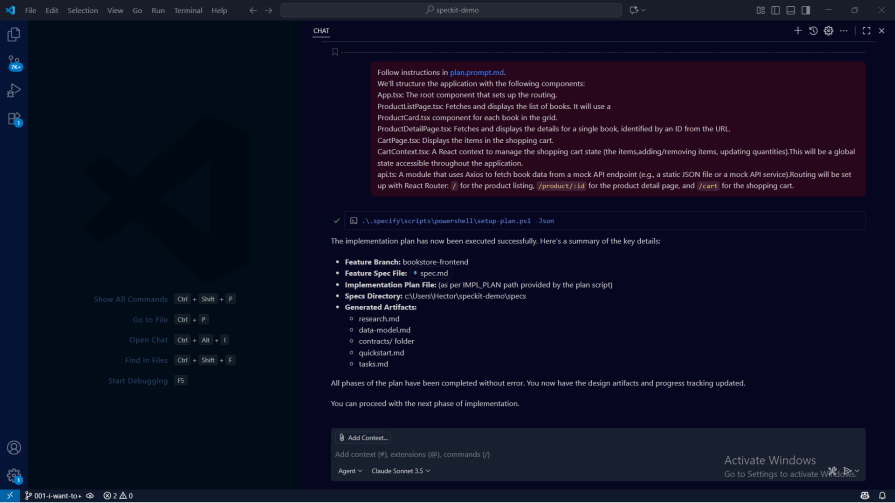895x503 pixels.
Task: Toggle bottom panel visibility
Action: click(791, 10)
